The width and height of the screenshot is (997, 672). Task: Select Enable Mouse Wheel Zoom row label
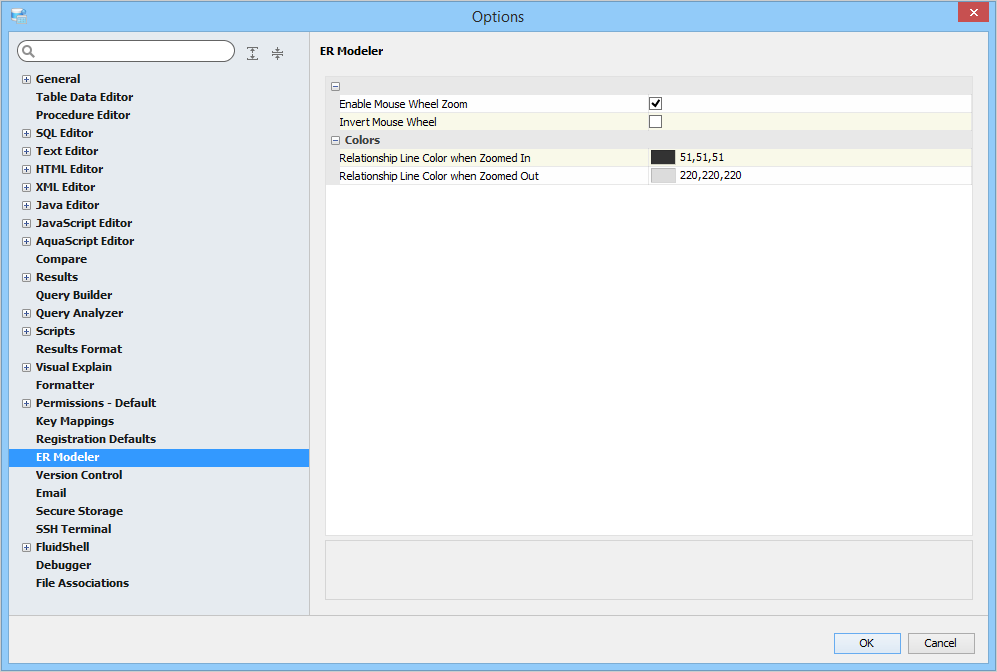[x=403, y=104]
